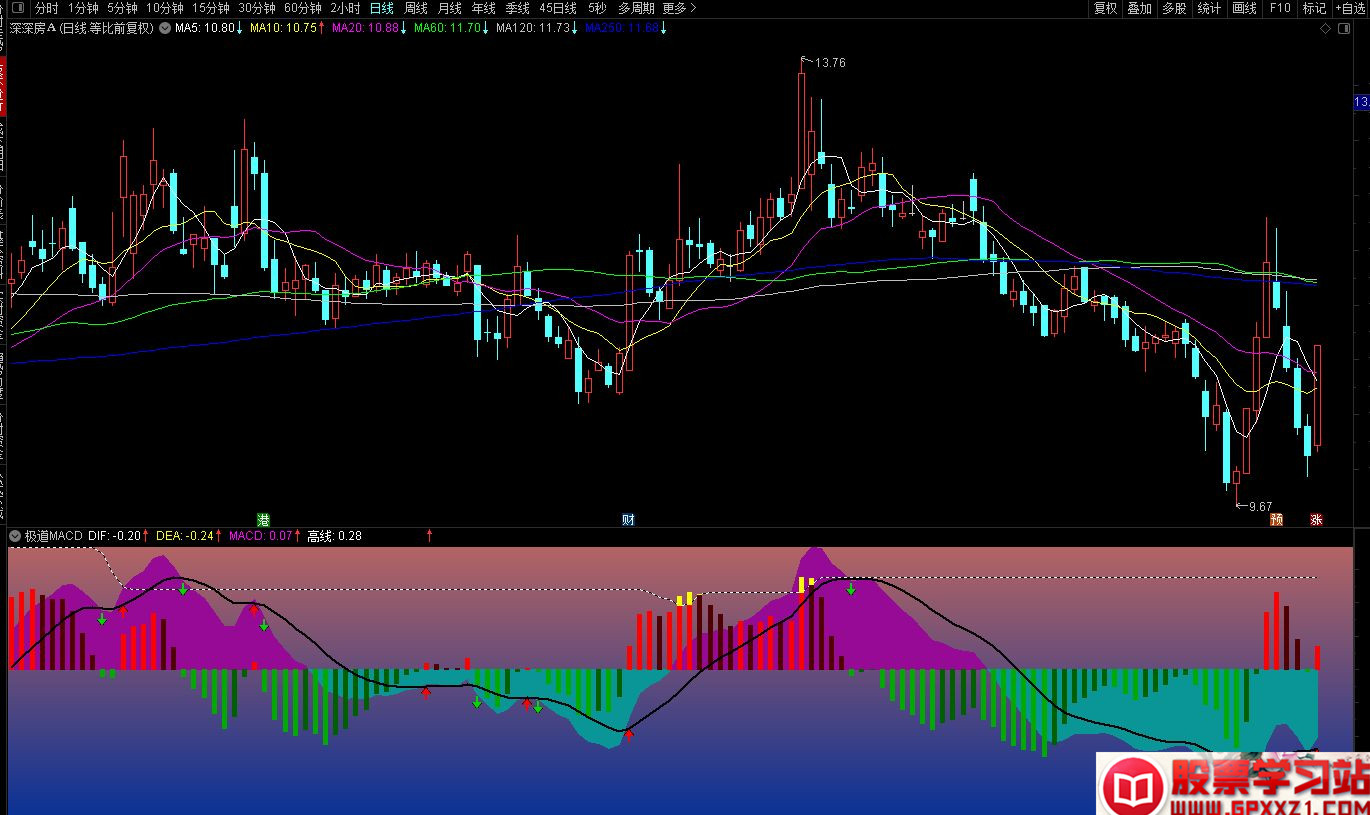Select the 5分钟 period
This screenshot has width=1370, height=815.
(x=122, y=8)
